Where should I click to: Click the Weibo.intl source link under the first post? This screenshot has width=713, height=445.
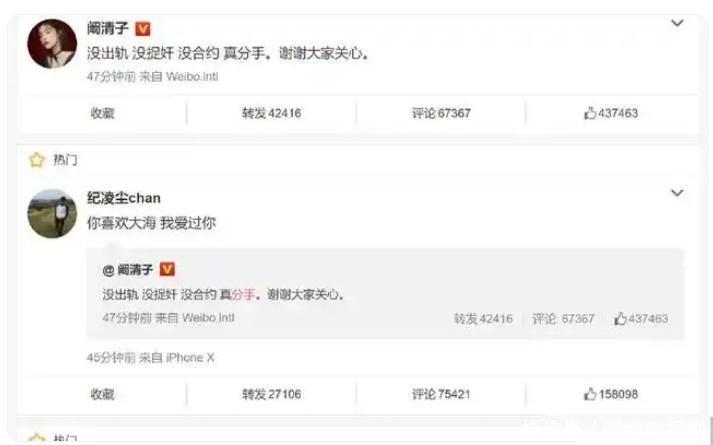click(192, 77)
